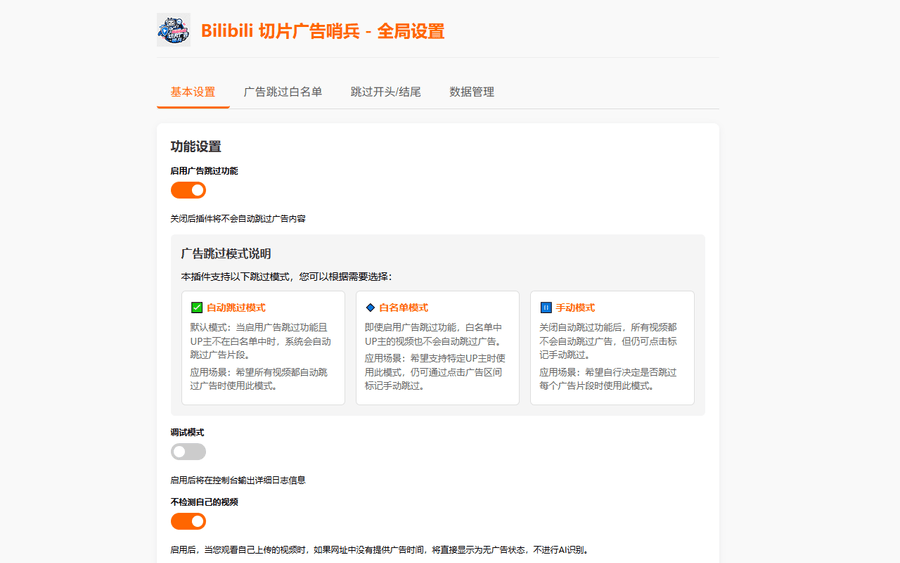The width and height of the screenshot is (900, 563).
Task: Click the 自动跳过模式 card title
Action: tap(236, 308)
